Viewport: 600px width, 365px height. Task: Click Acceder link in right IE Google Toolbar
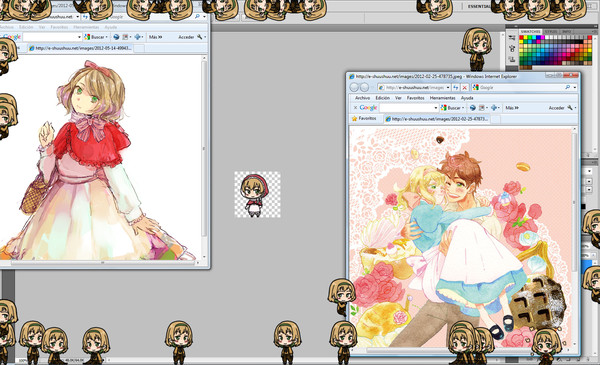556,108
